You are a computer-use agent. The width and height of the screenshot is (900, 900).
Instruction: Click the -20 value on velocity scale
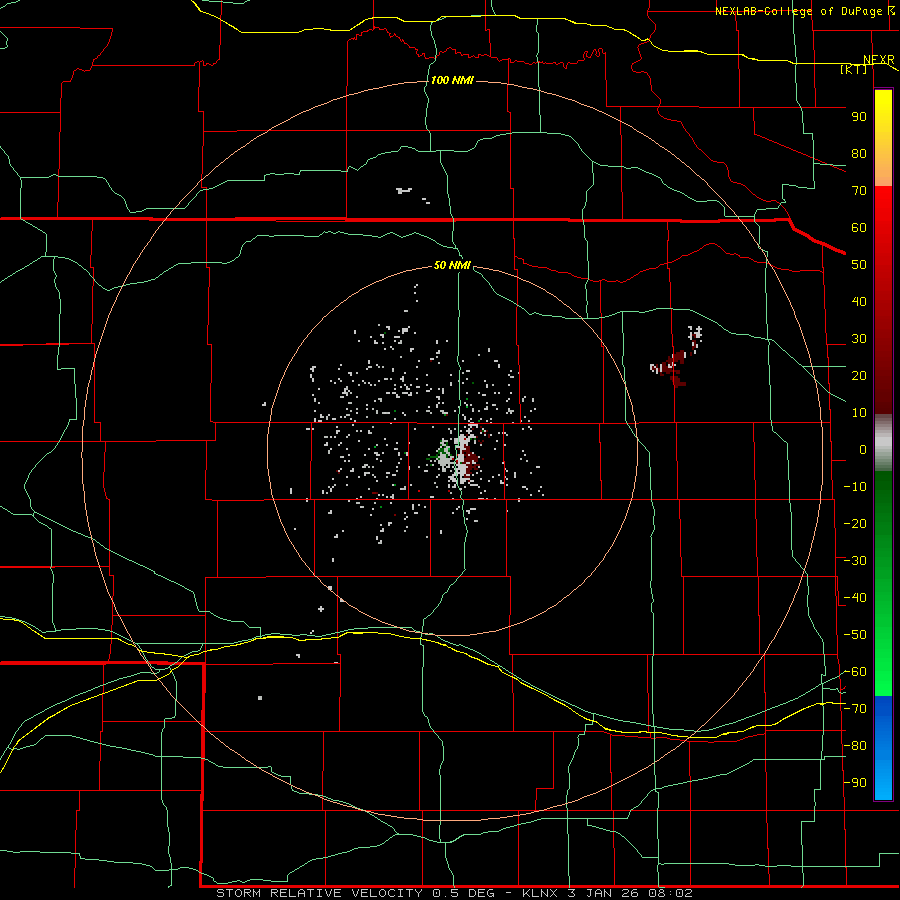tap(855, 524)
